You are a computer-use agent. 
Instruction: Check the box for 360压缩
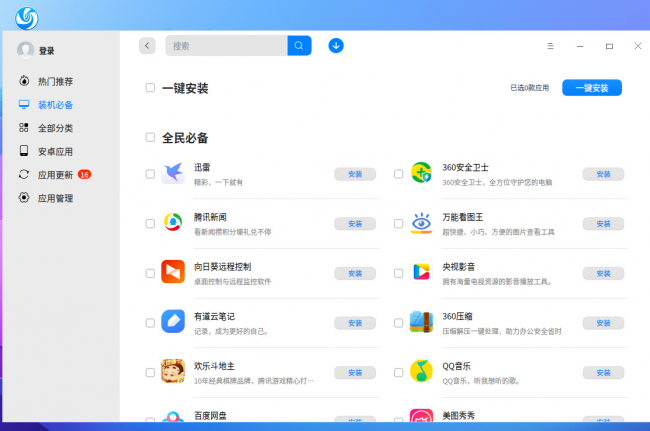click(x=398, y=323)
